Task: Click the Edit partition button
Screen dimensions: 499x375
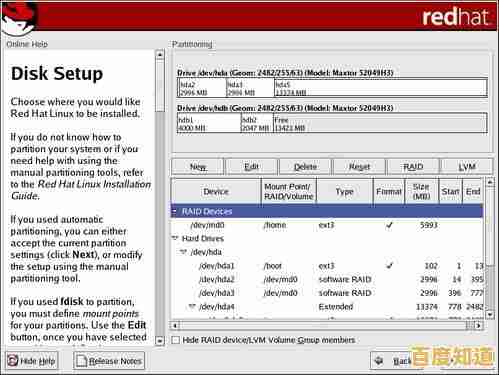Action: click(251, 167)
